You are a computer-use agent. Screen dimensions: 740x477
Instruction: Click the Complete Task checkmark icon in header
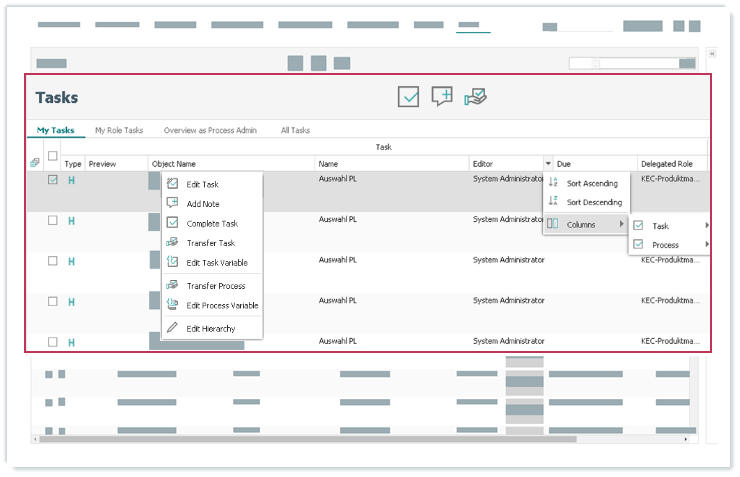tap(408, 97)
